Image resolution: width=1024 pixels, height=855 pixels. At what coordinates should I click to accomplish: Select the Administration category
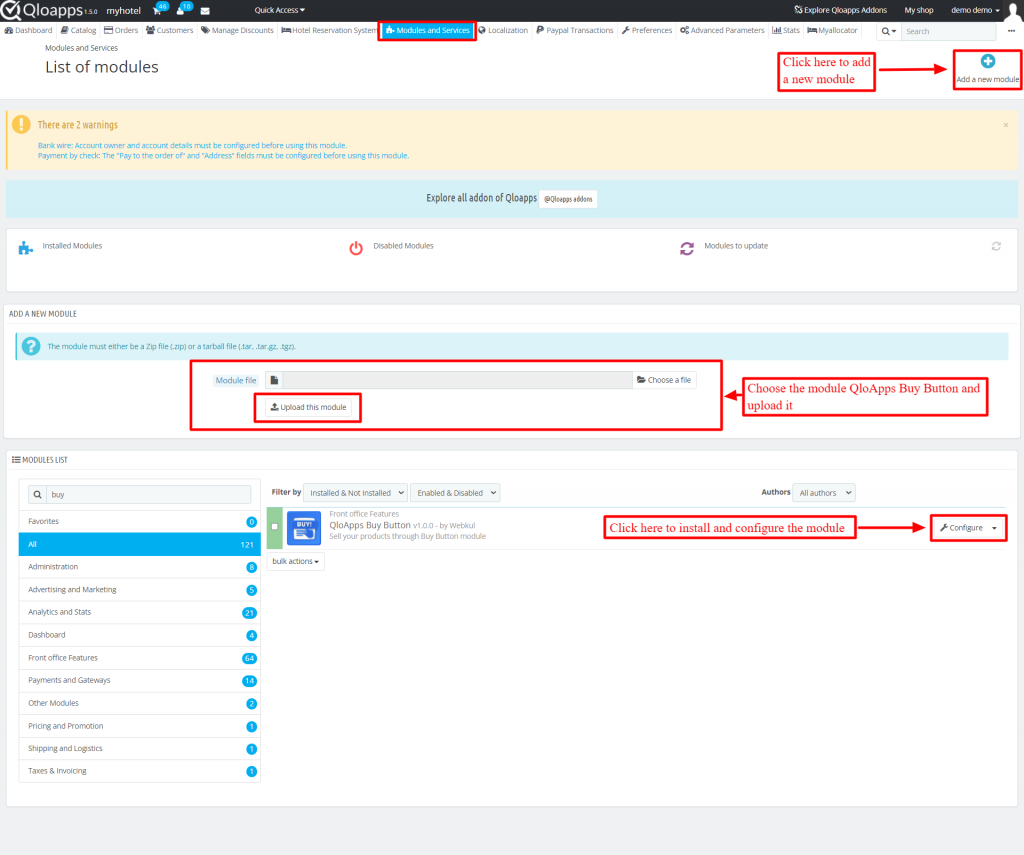[140, 567]
